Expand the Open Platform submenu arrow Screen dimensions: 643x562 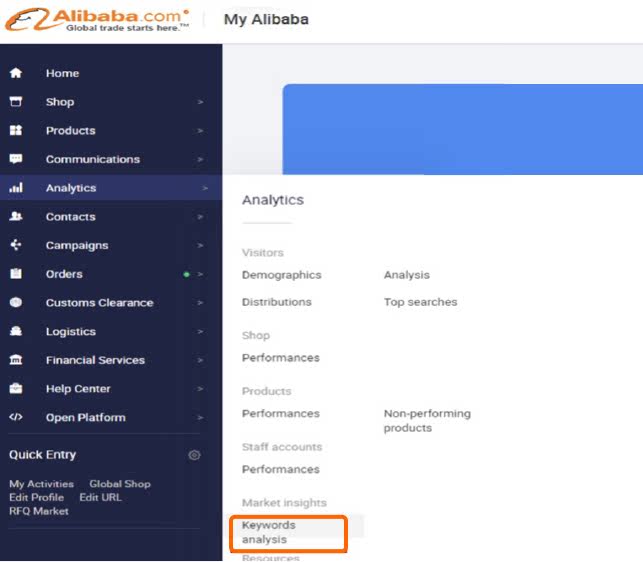[200, 418]
